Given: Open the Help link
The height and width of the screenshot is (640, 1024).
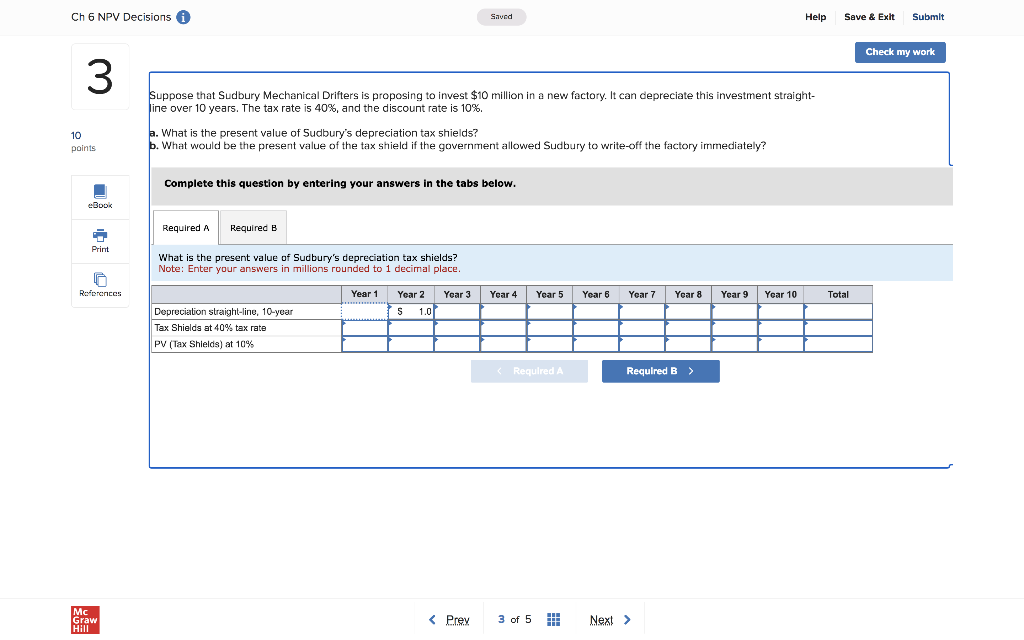Looking at the screenshot, I should click(816, 17).
